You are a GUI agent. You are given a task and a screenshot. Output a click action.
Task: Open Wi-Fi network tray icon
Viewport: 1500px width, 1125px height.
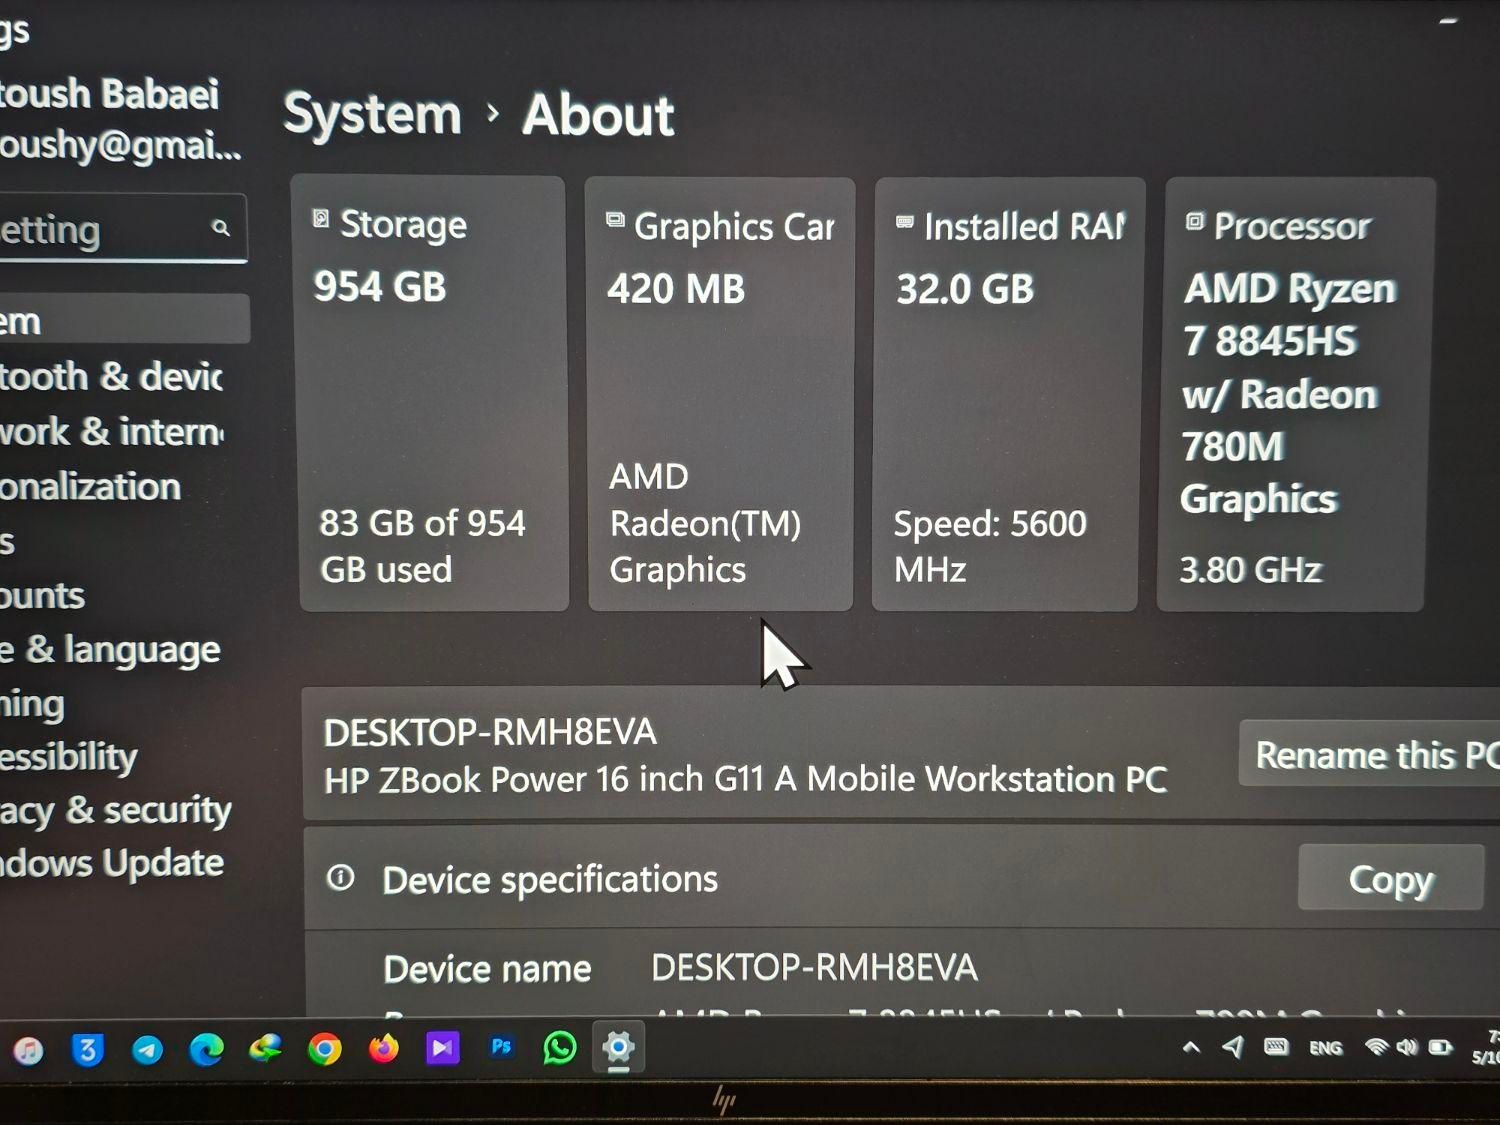pos(1377,1047)
